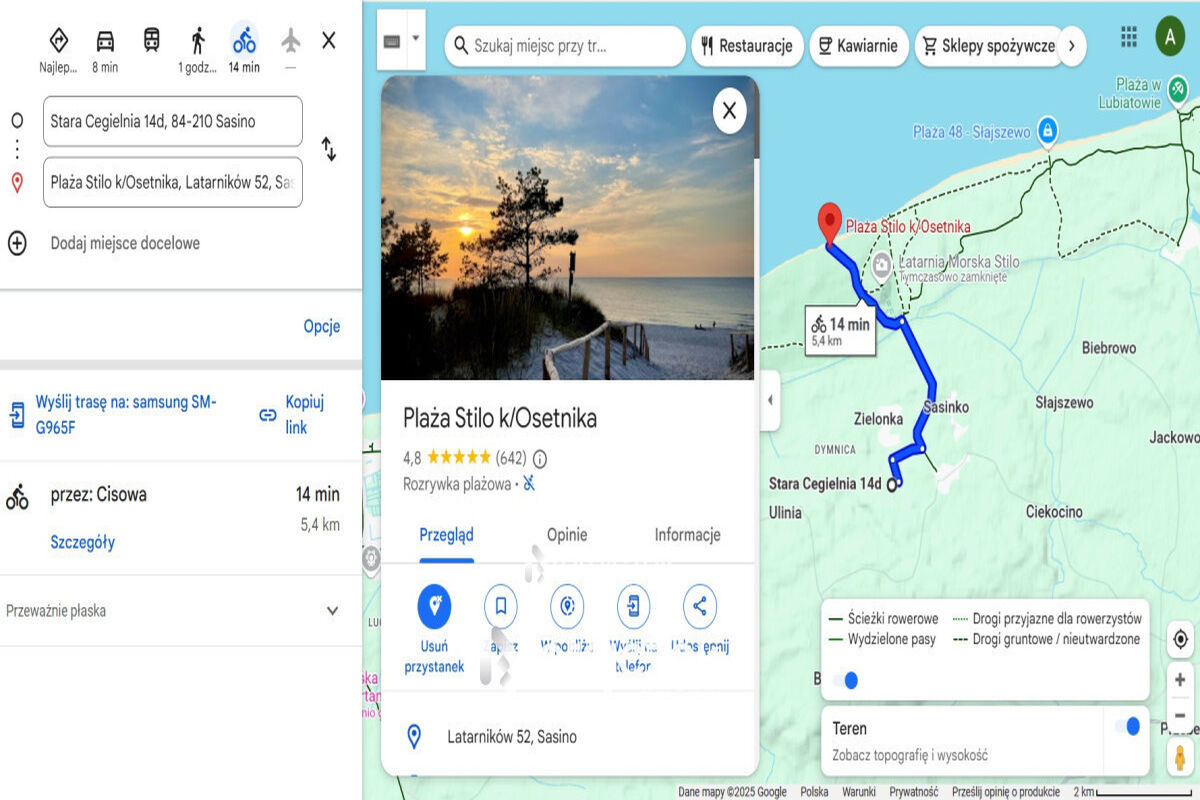Click the Opcje route options link
The width and height of the screenshot is (1200, 800).
tap(321, 327)
